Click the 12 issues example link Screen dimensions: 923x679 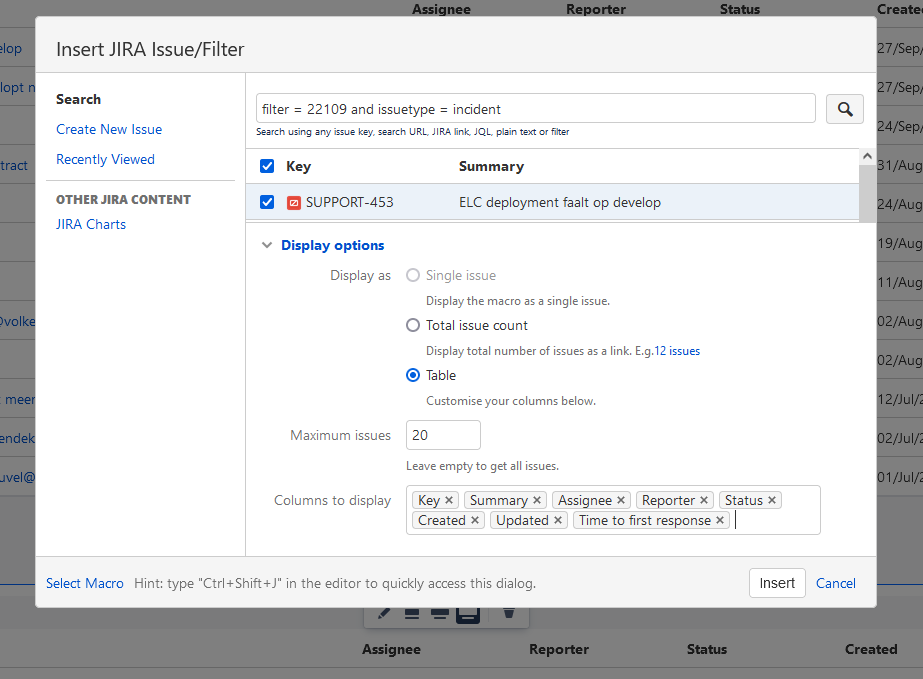[x=677, y=351]
